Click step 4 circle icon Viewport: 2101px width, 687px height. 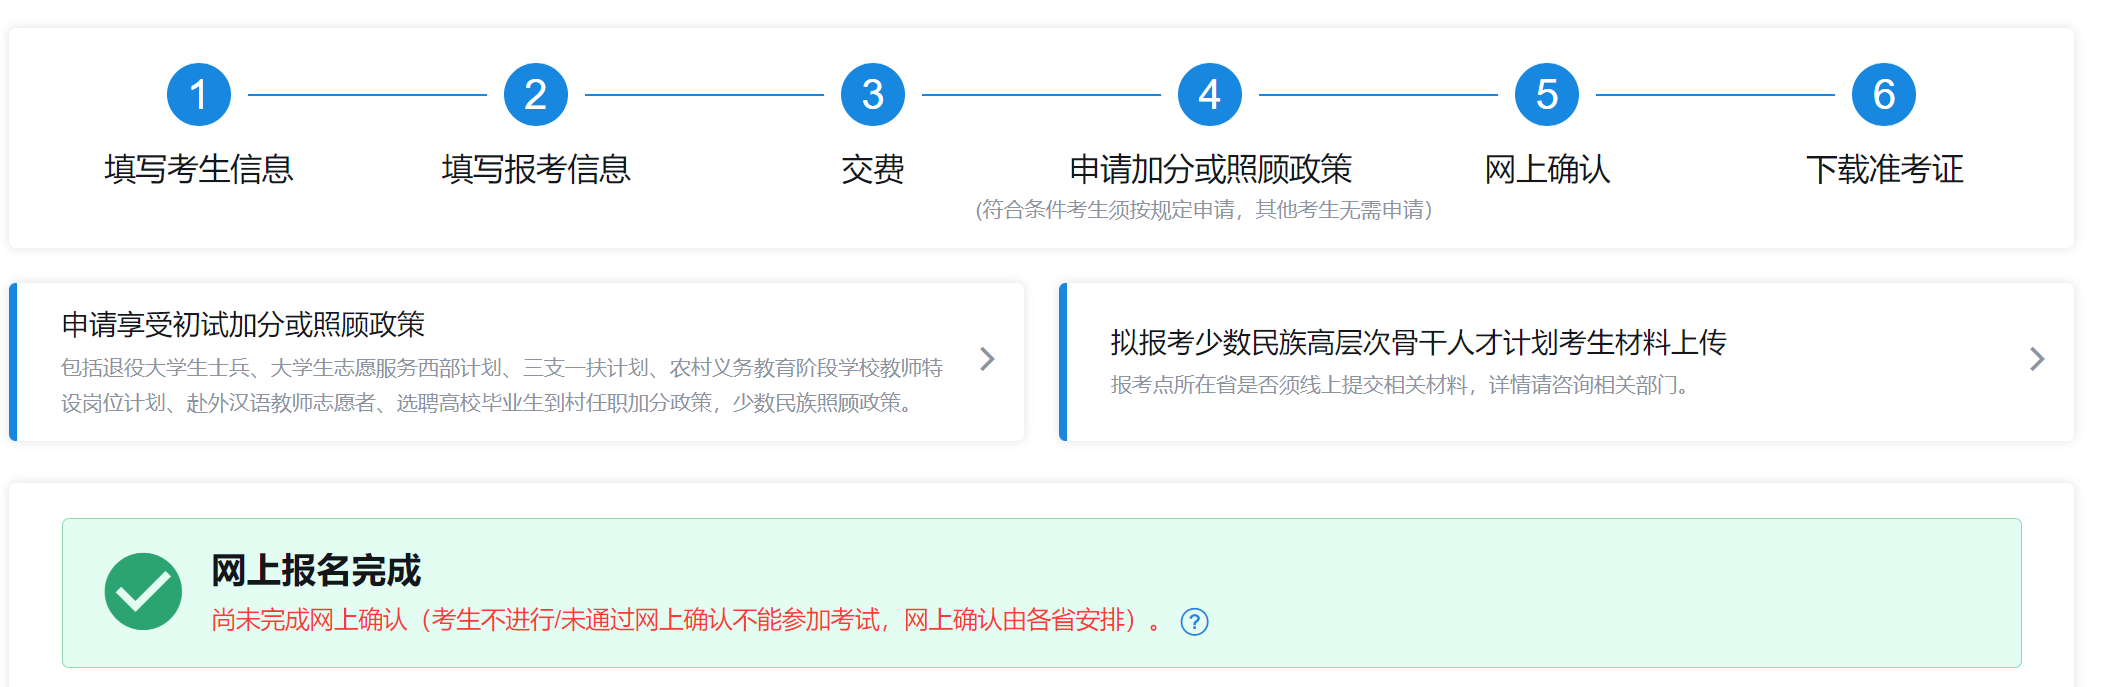(x=1209, y=95)
